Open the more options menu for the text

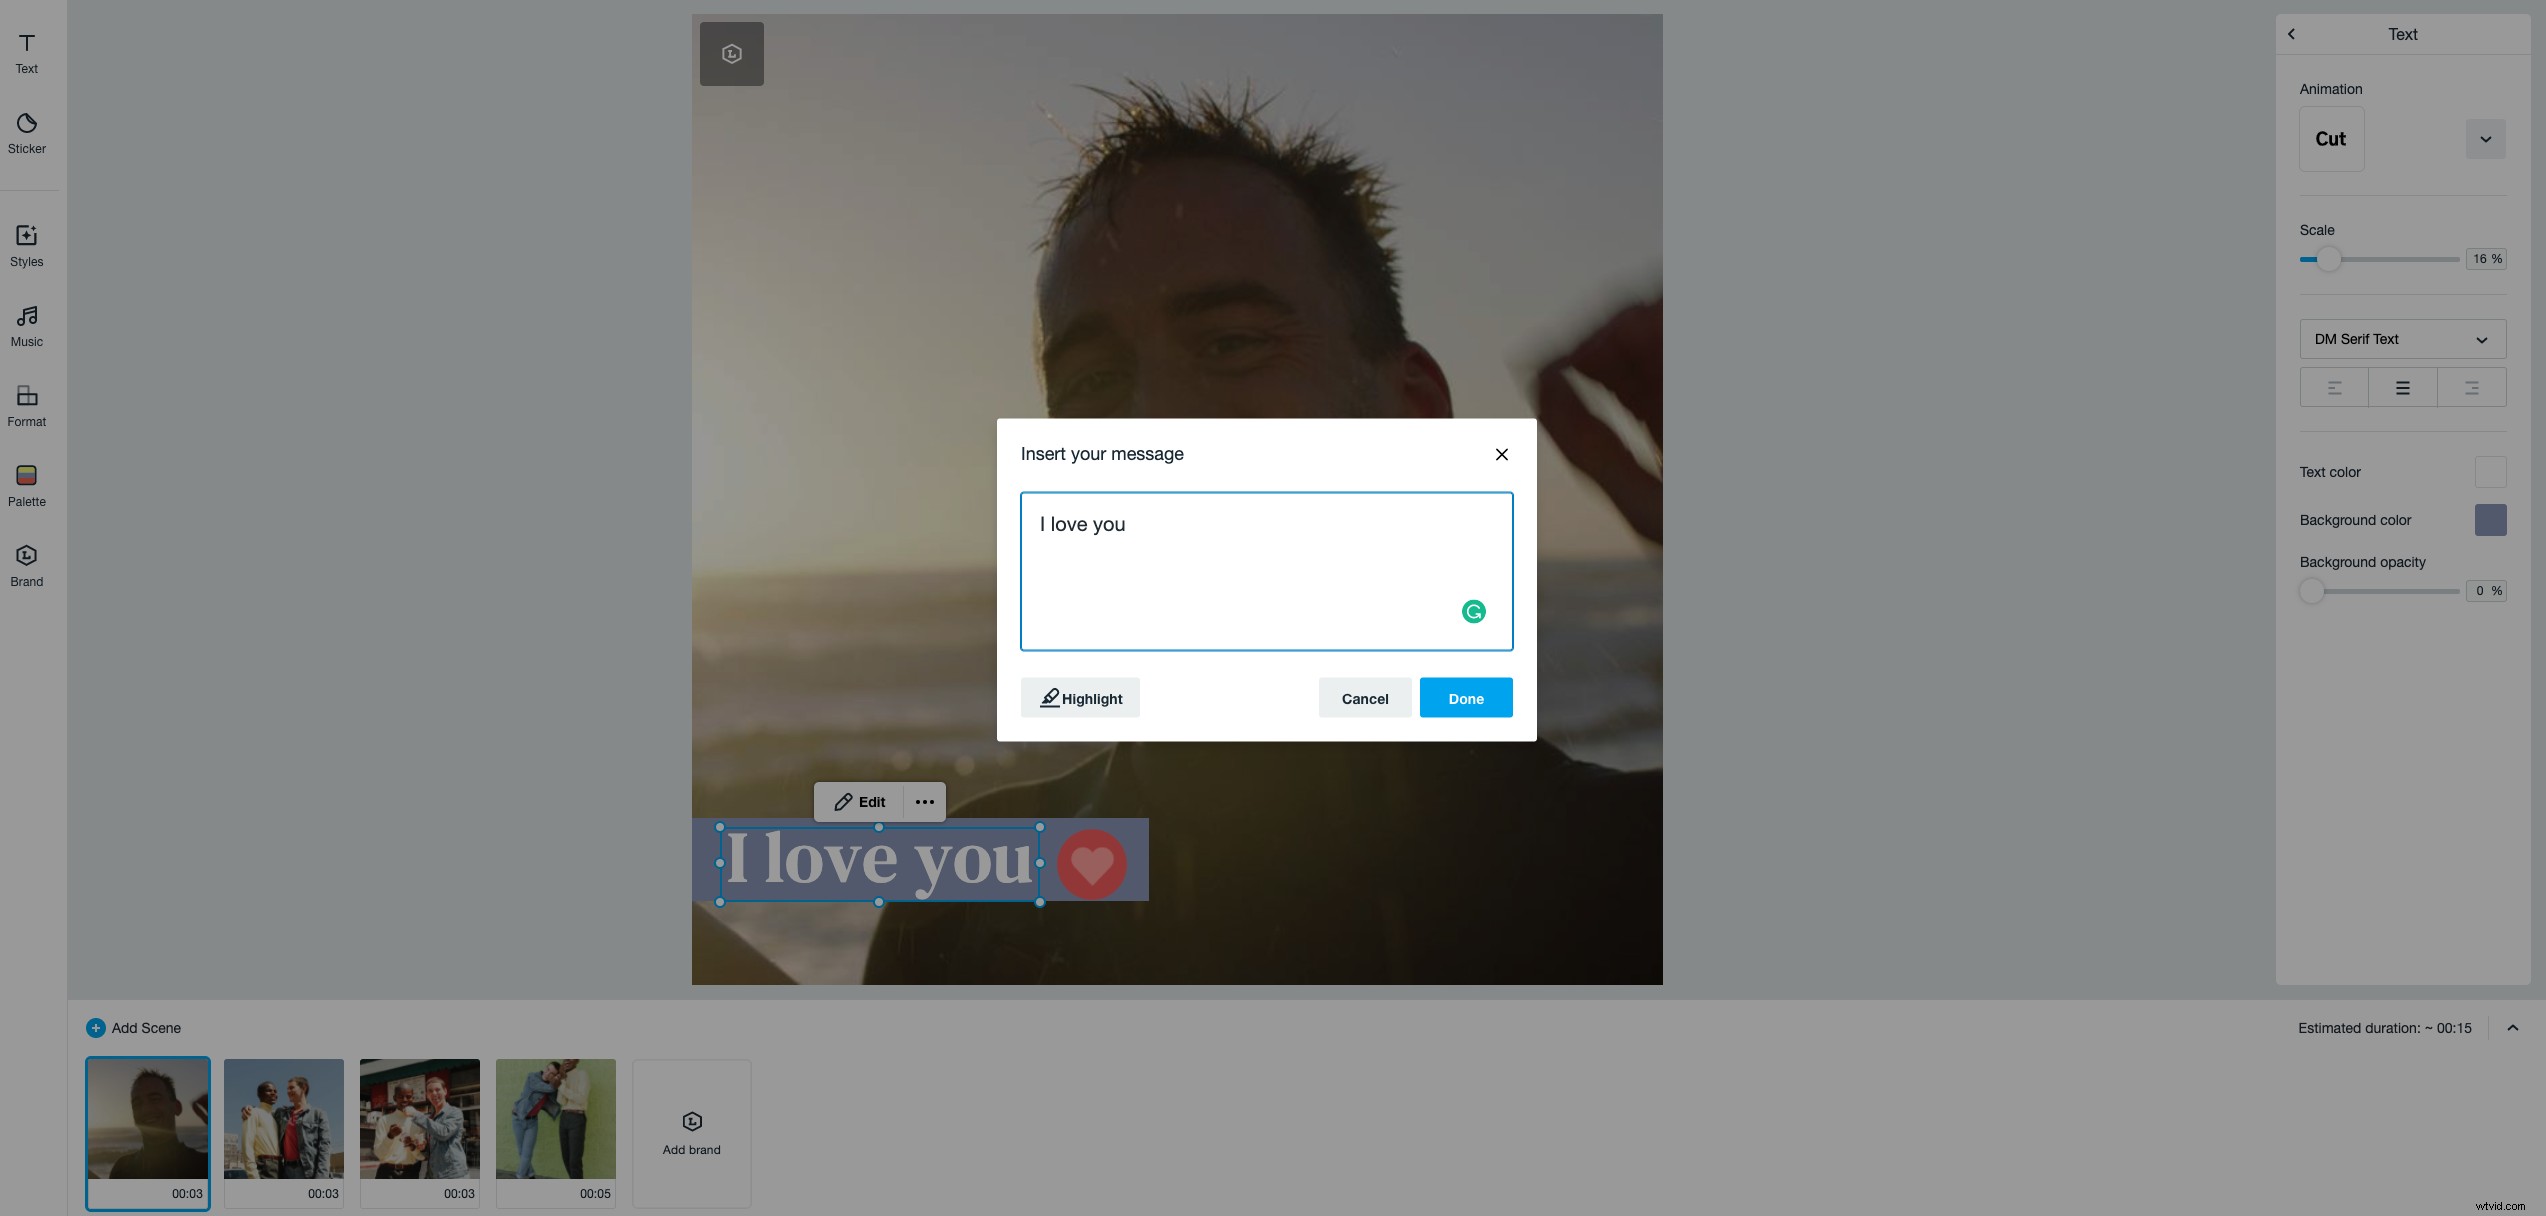pos(923,801)
